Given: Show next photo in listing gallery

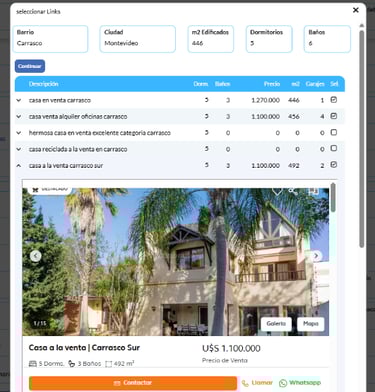Looking at the screenshot, I should point(316,256).
